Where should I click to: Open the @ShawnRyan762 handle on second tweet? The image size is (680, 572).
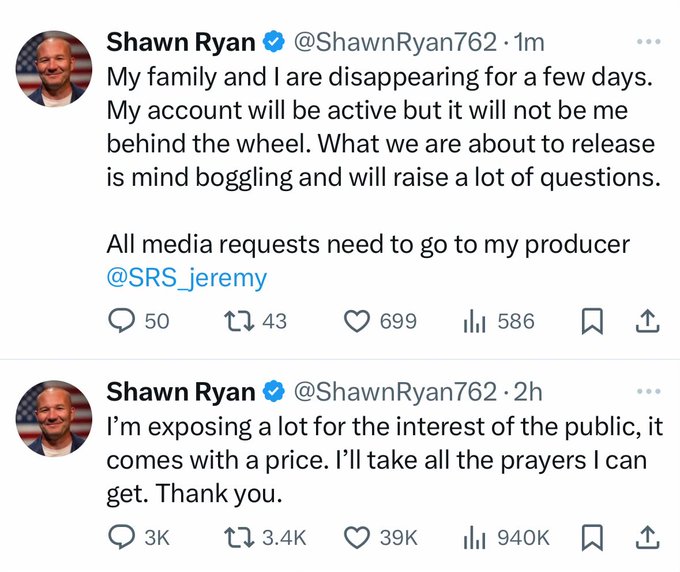pos(394,390)
